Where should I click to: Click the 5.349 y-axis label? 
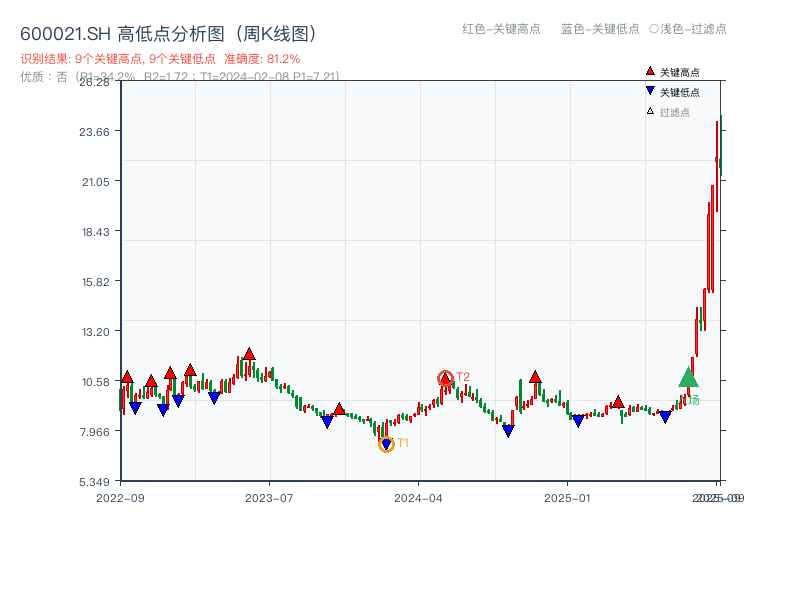pos(94,482)
